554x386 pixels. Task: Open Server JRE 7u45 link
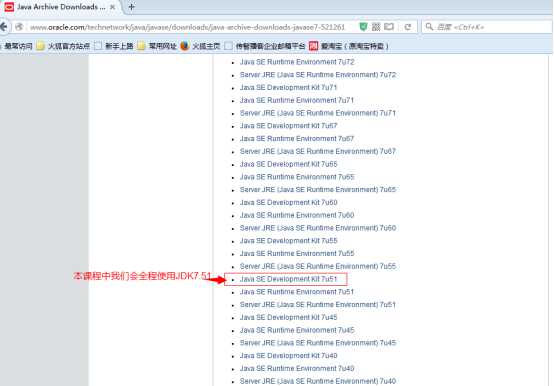point(318,343)
